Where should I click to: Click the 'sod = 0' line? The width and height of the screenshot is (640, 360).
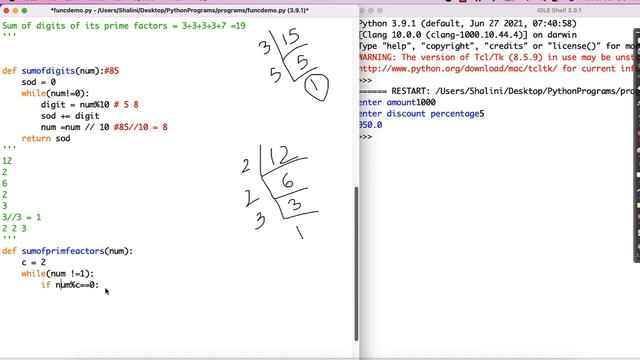[x=39, y=82]
